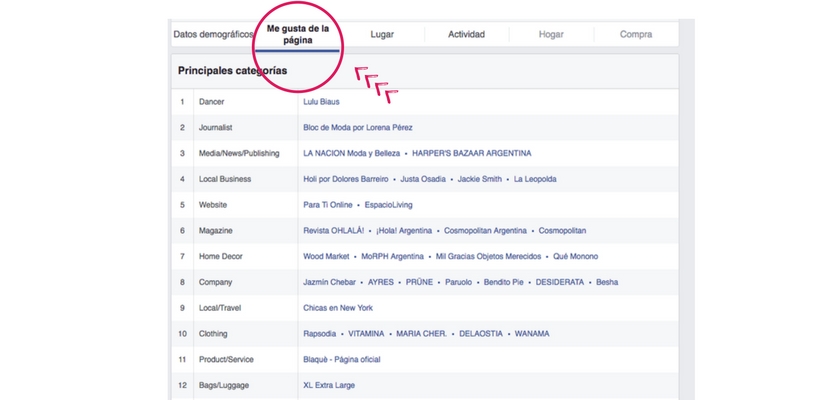The width and height of the screenshot is (840, 400).
Task: Visit Para Ti Online page
Action: 328,205
